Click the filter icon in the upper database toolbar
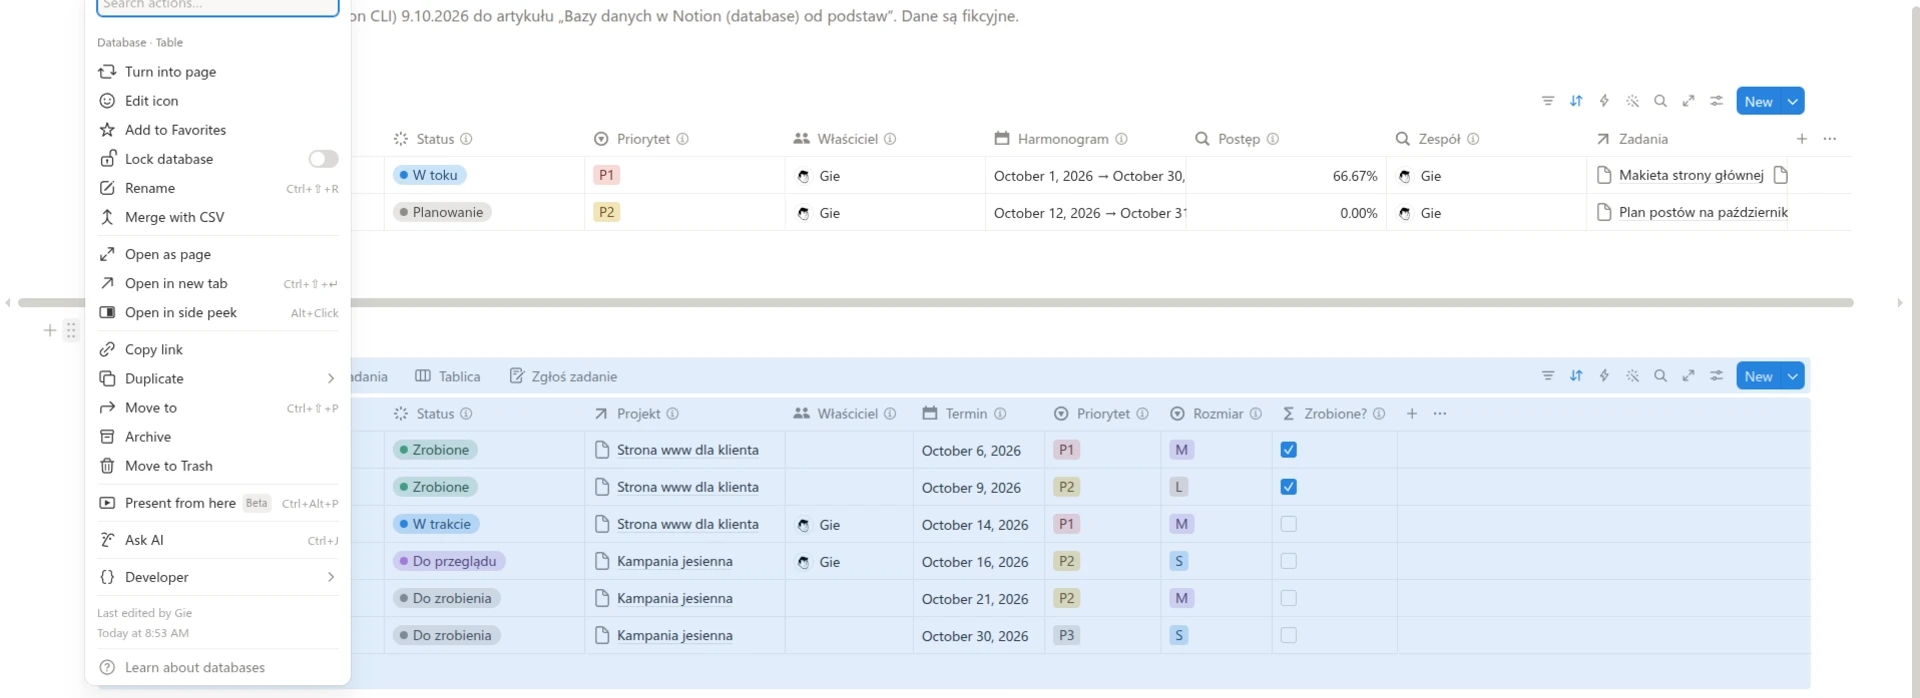 1548,101
